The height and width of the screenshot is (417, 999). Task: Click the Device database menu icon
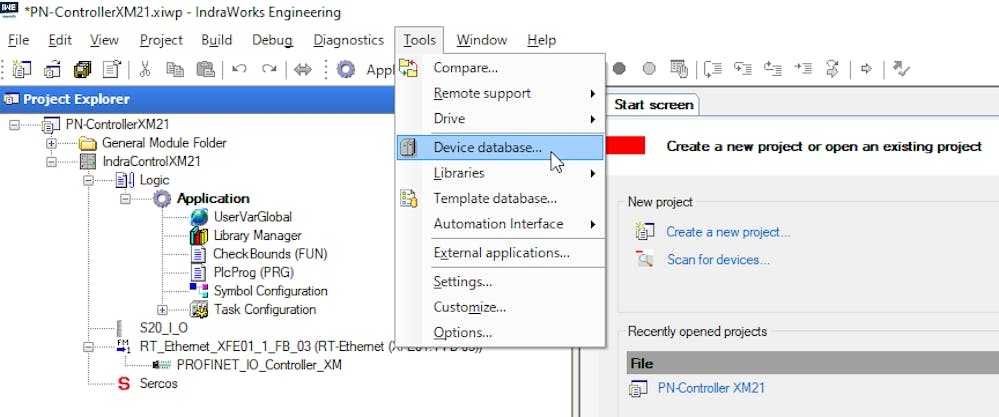click(408, 148)
